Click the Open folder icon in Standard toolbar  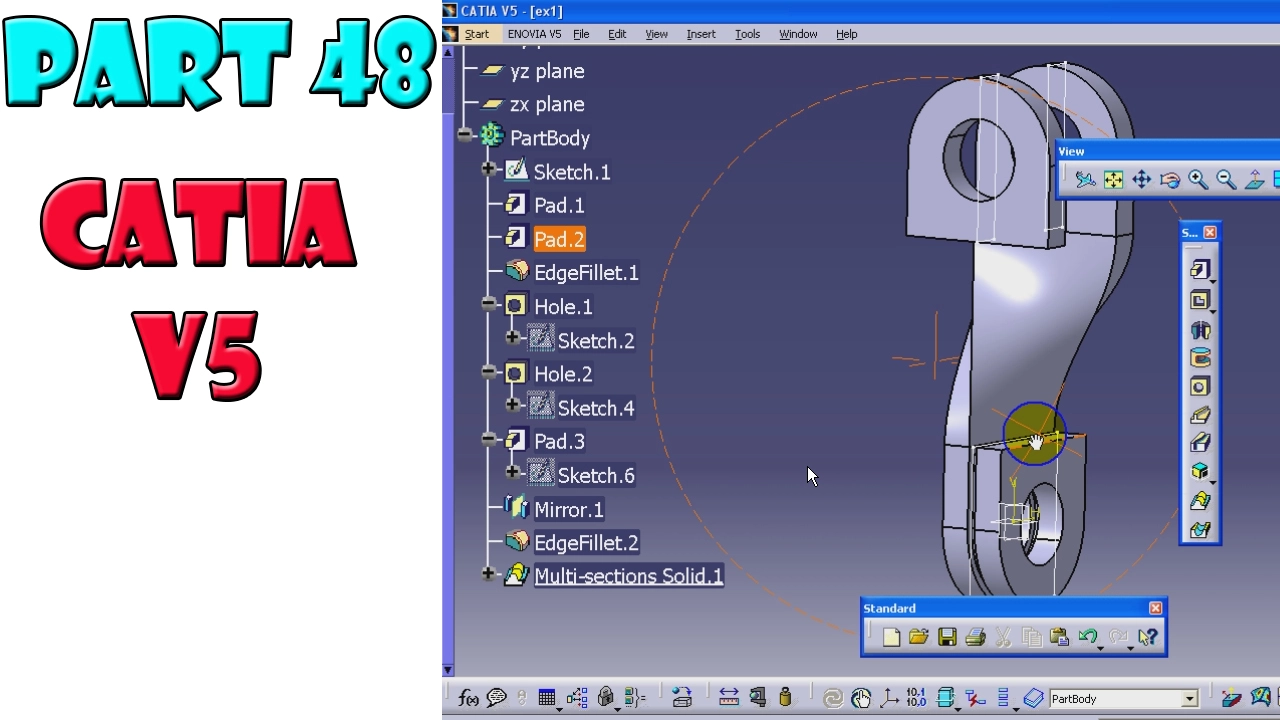919,637
